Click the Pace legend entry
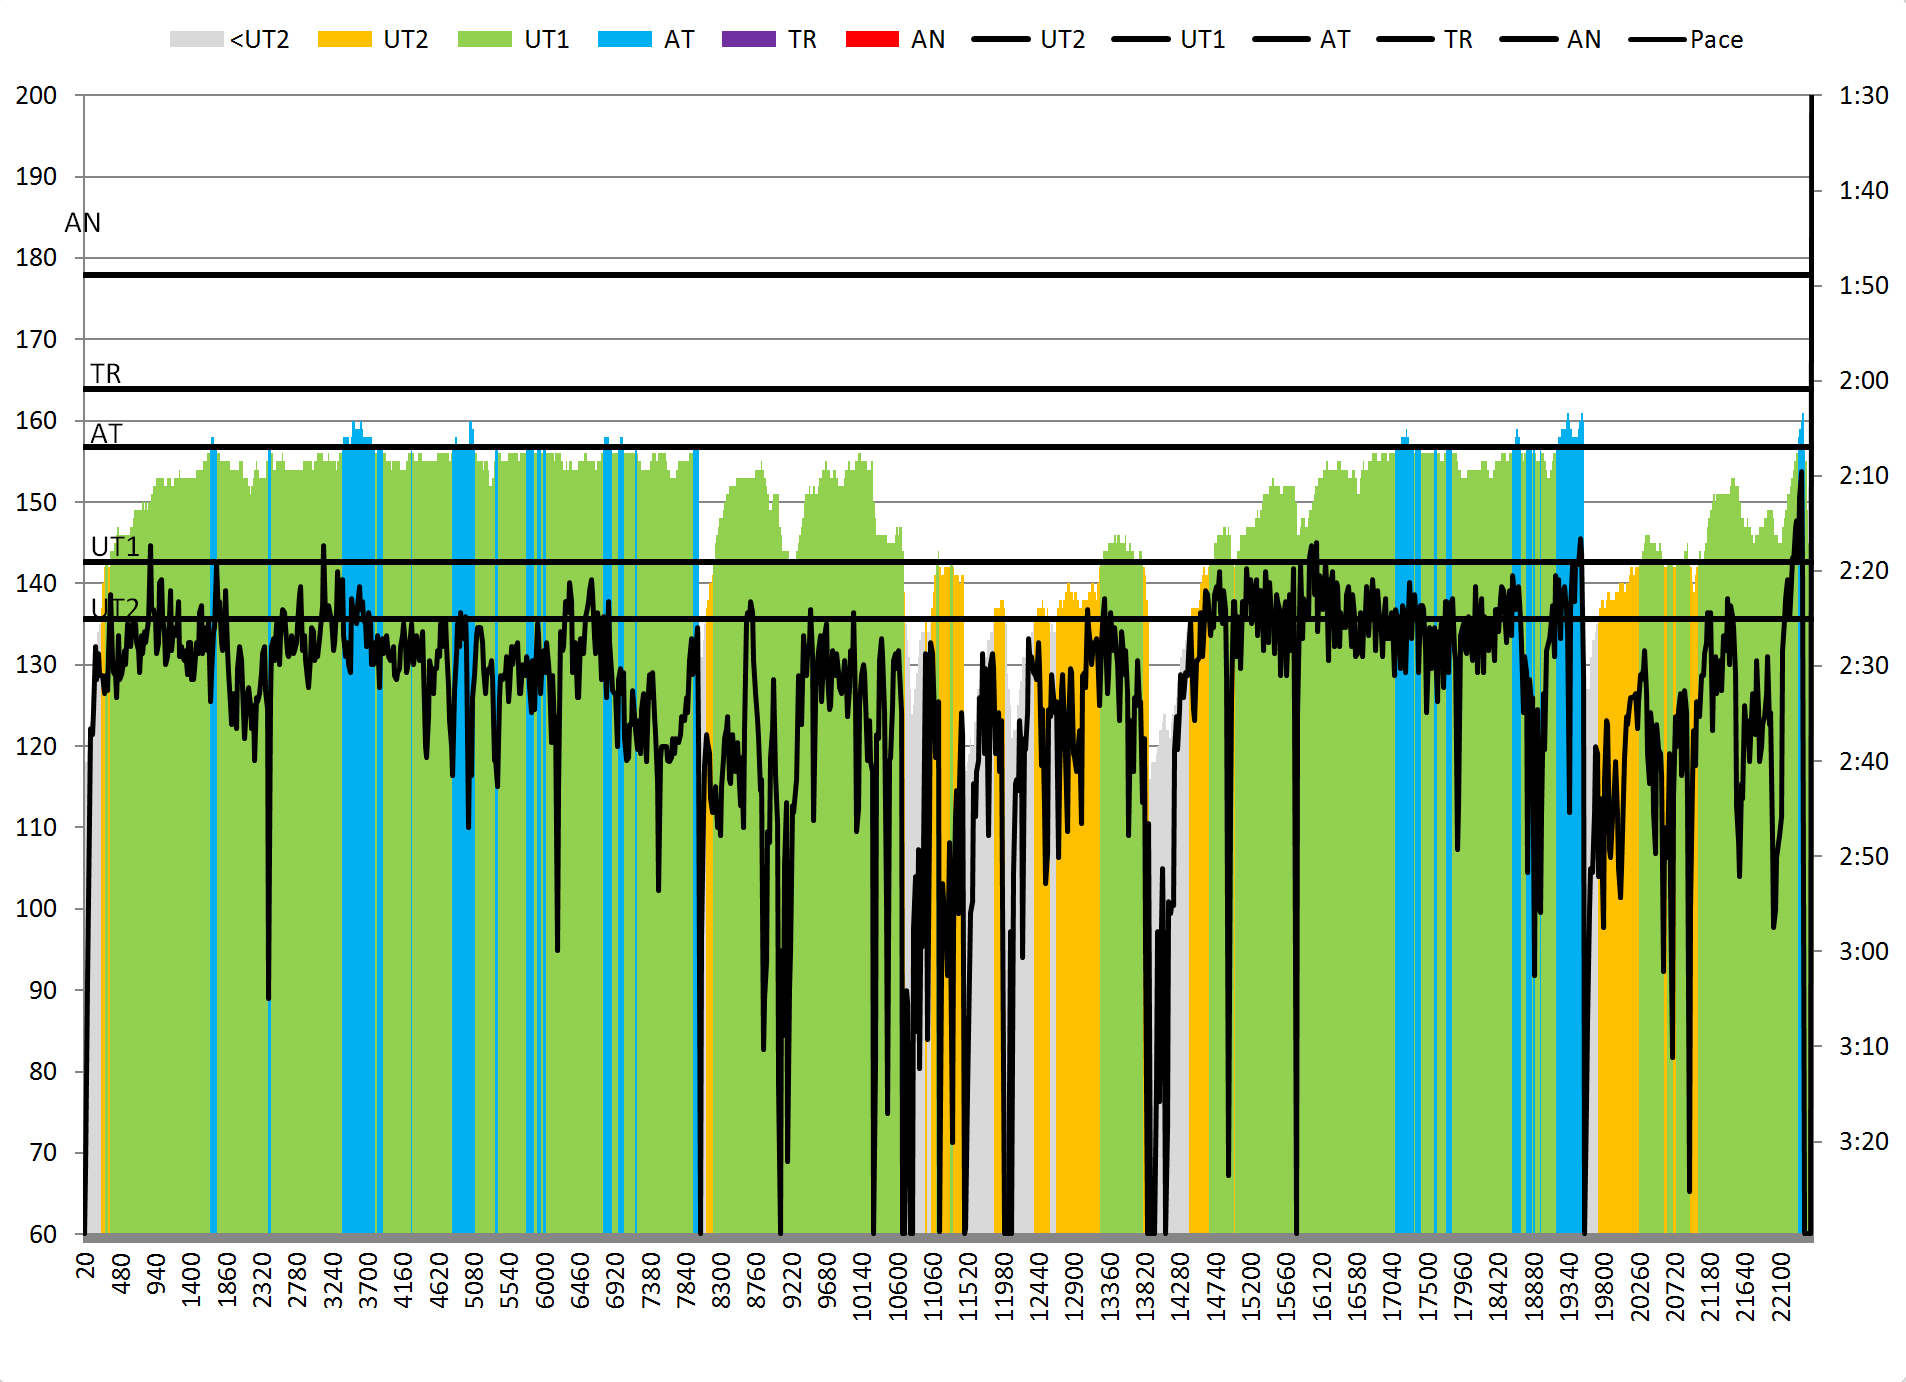 [1686, 40]
